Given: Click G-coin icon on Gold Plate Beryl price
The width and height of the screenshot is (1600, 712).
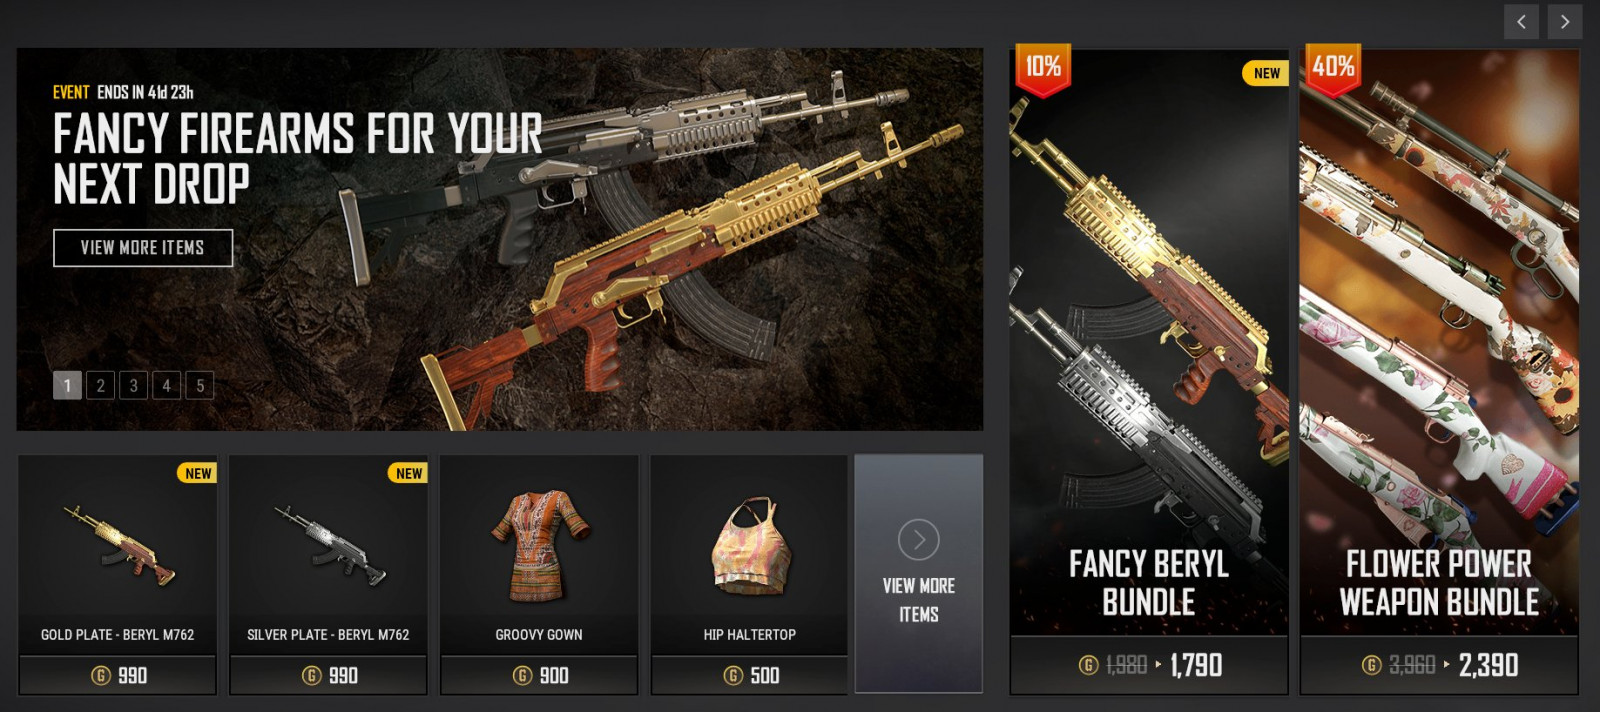Looking at the screenshot, I should click(x=101, y=676).
